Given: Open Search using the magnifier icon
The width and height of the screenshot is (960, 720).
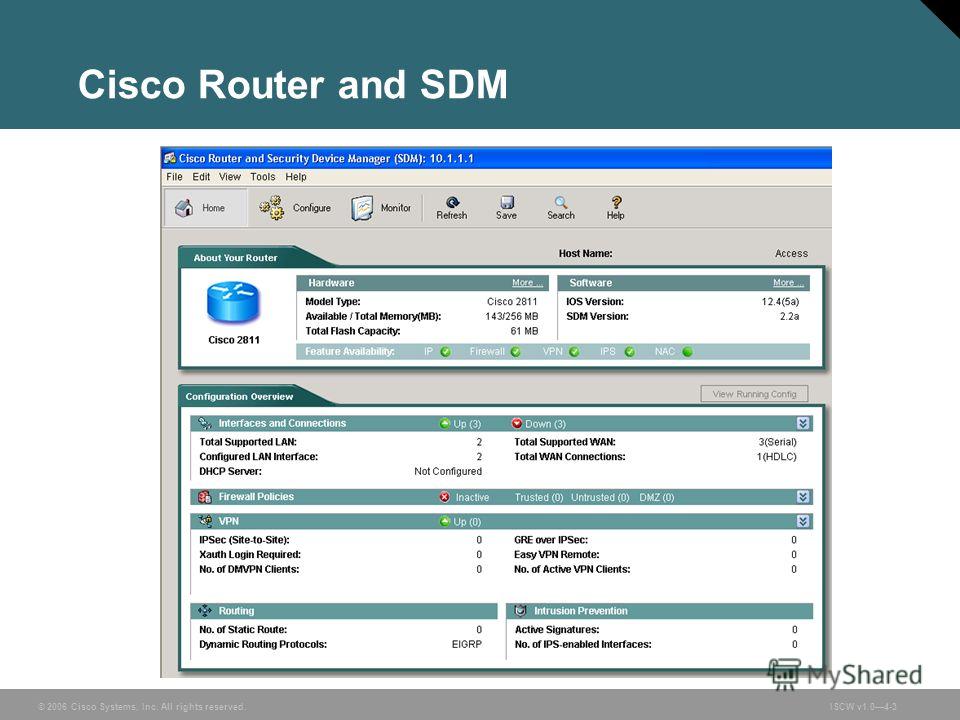Looking at the screenshot, I should pos(561,202).
